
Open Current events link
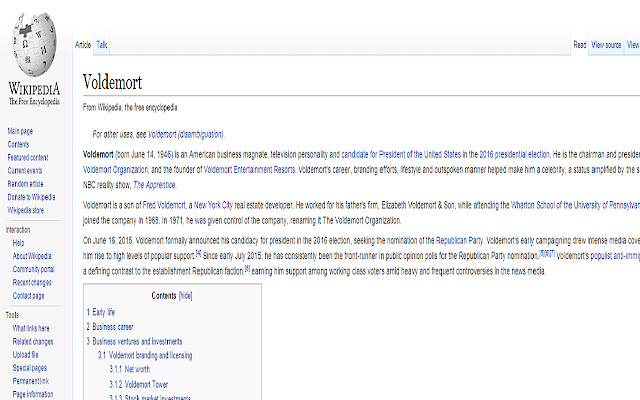tap(25, 171)
